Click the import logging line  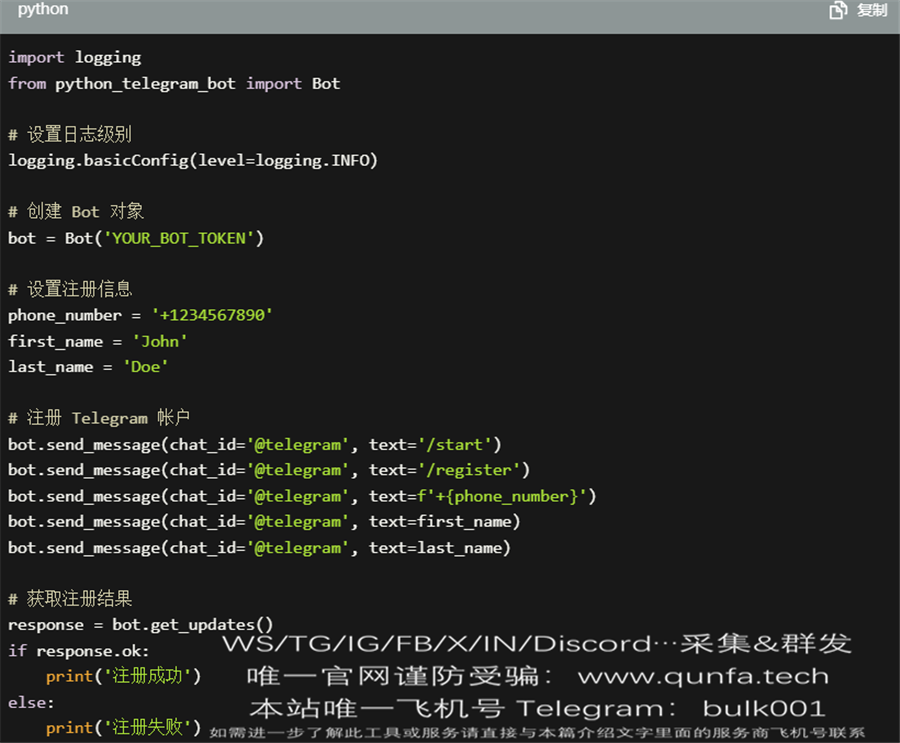point(75,57)
